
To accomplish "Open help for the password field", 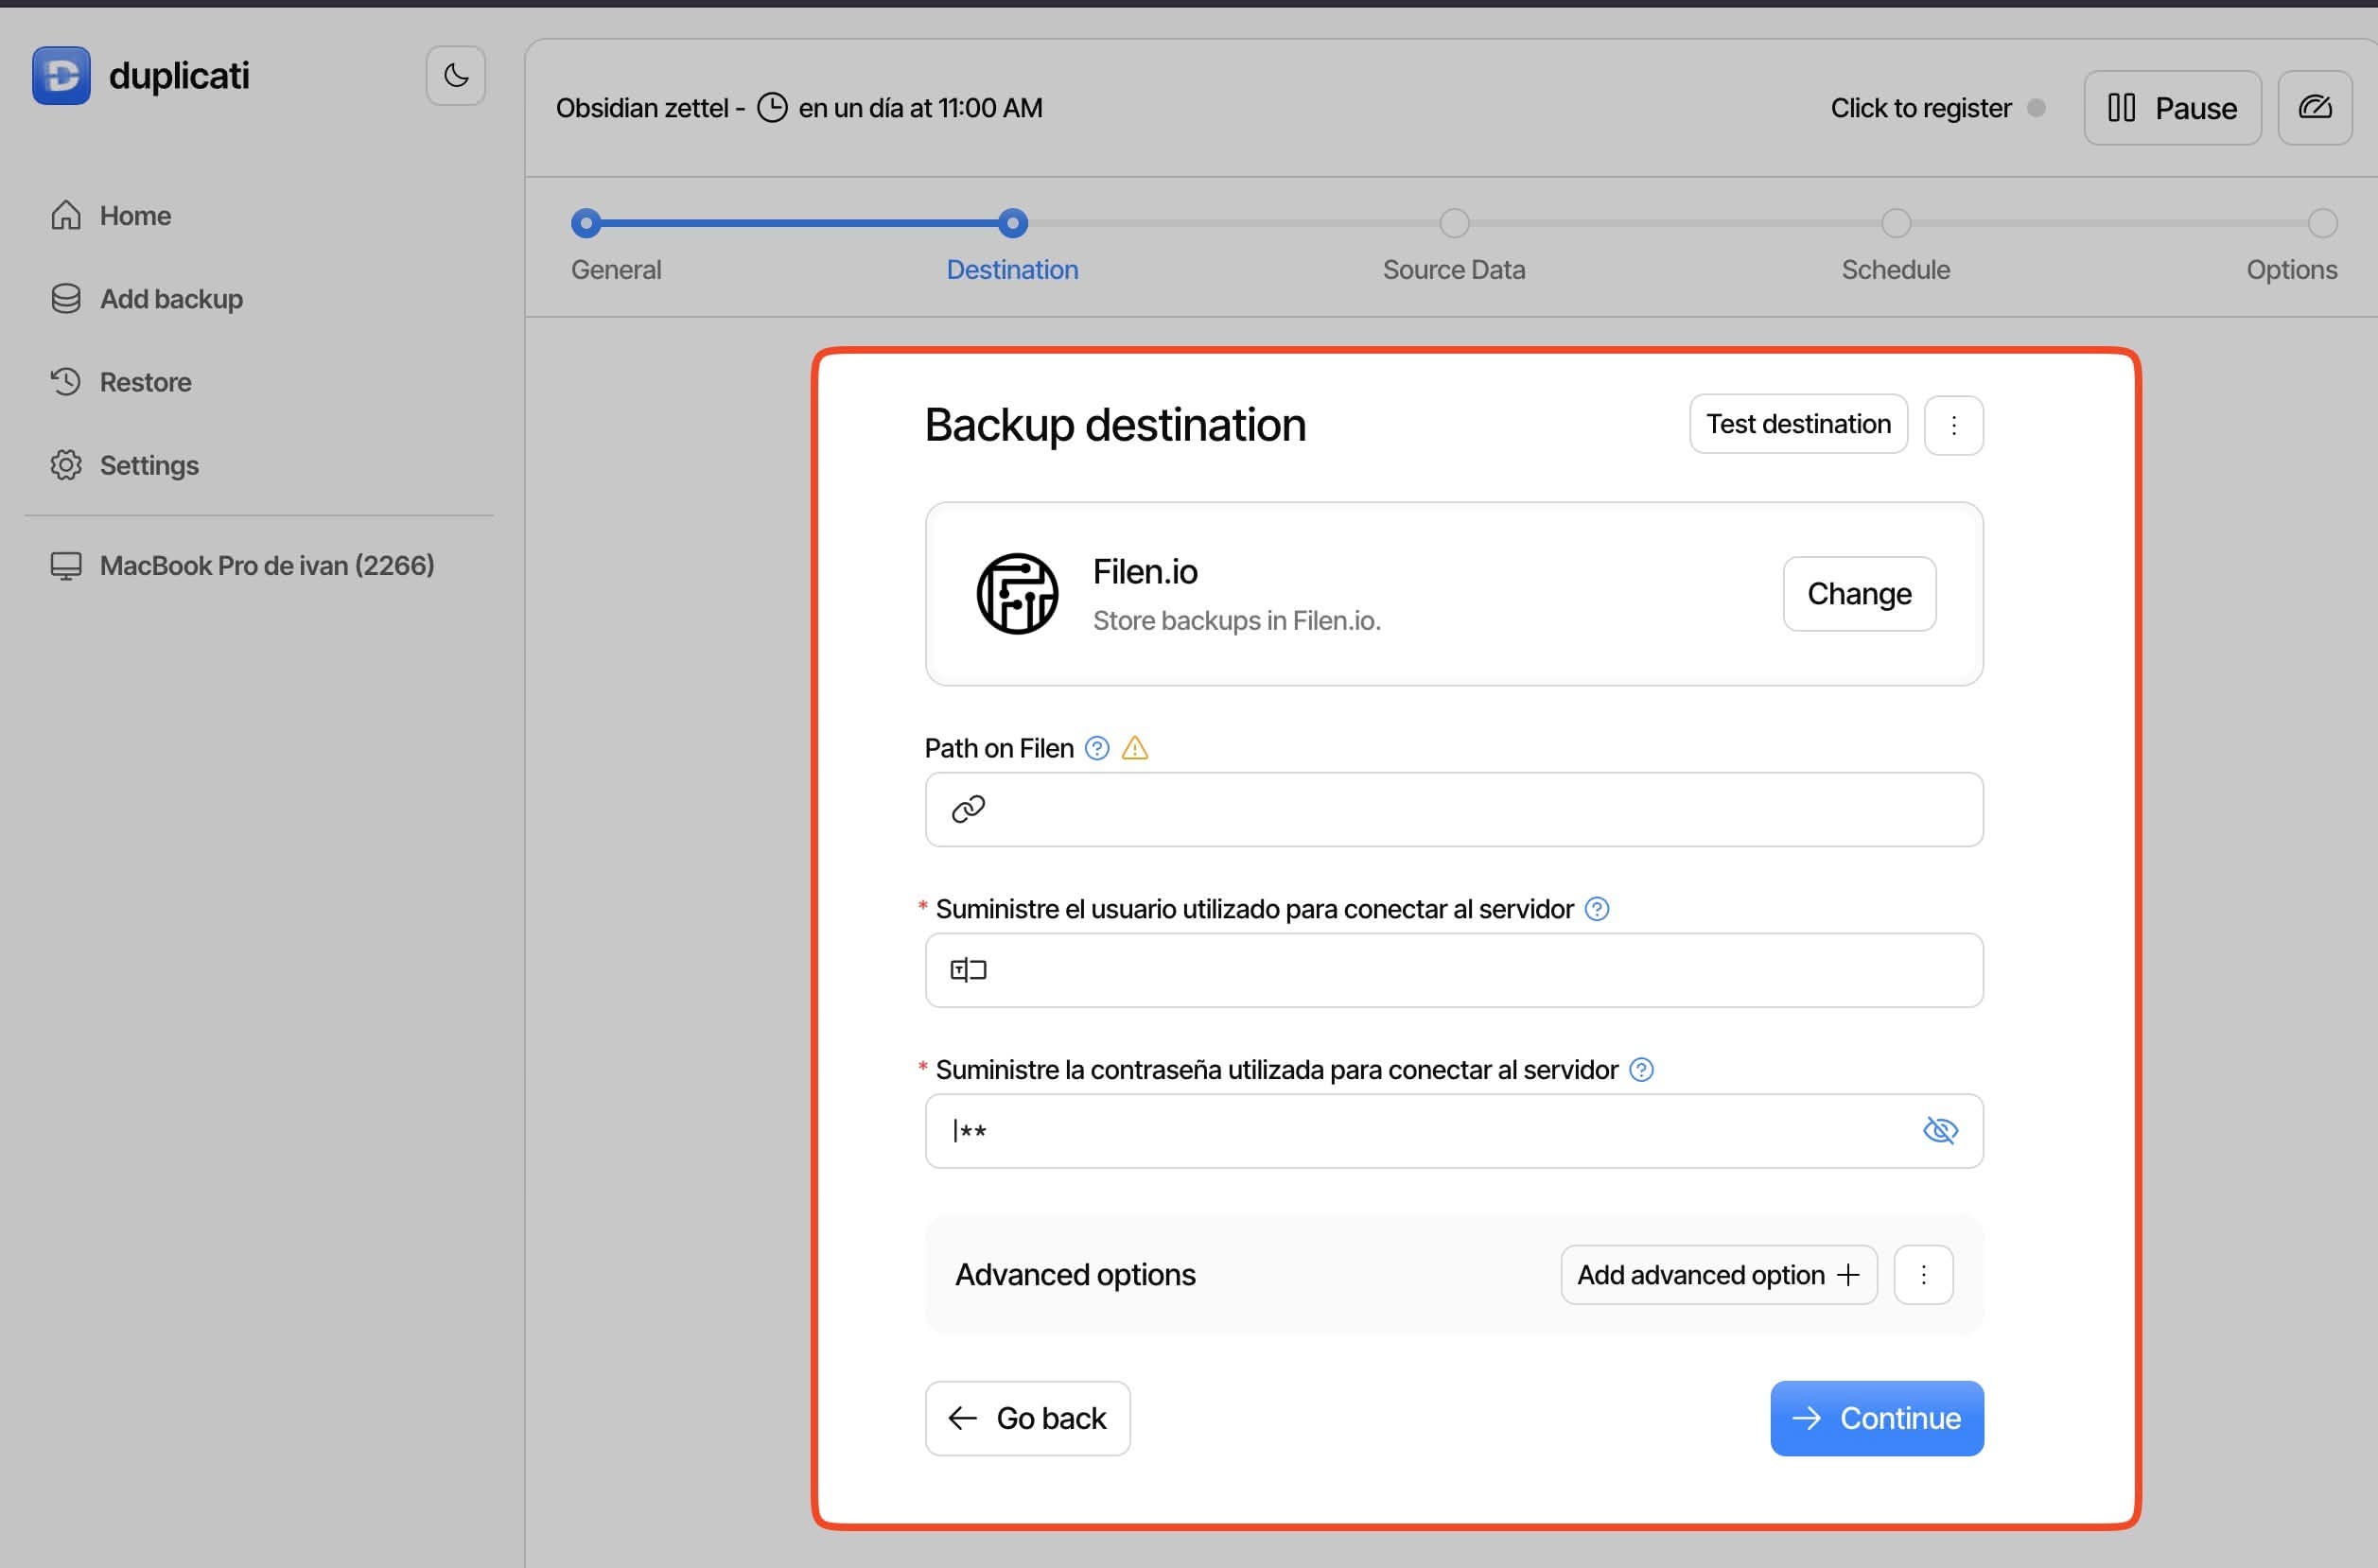I will pyautogui.click(x=1641, y=1070).
